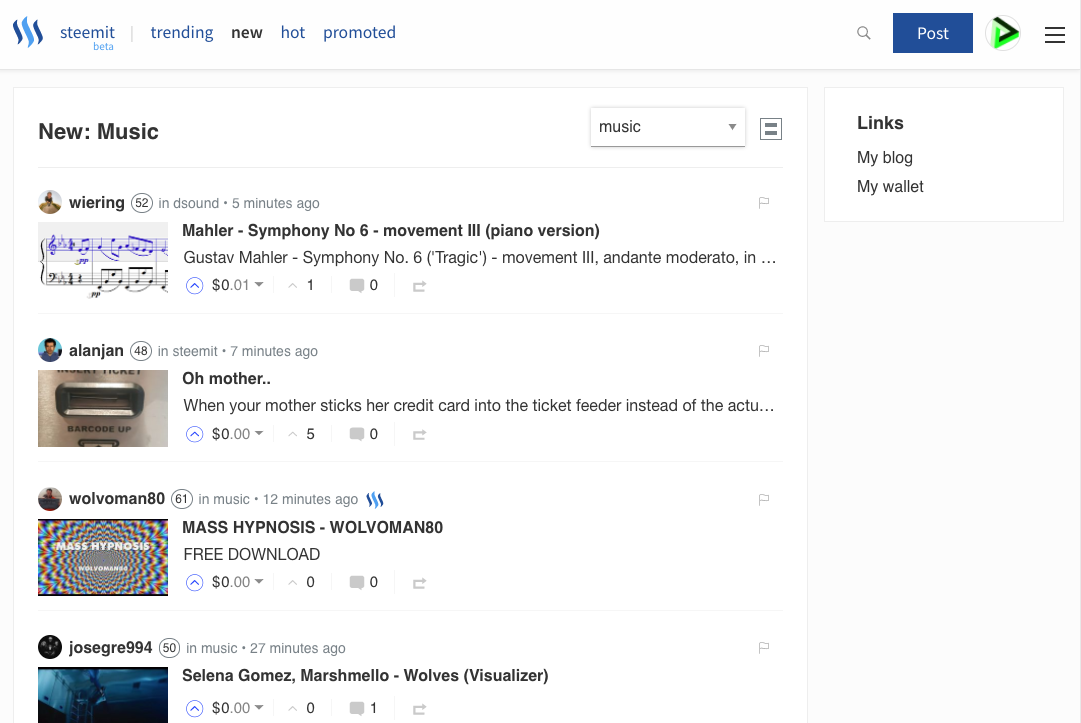
Task: Flag the Oh mother post
Action: tap(764, 351)
